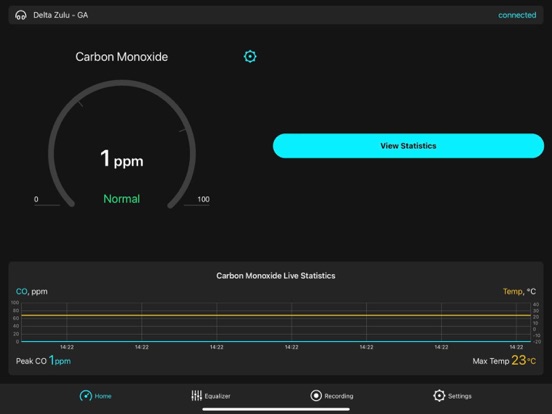Click the Peak CO 1ppm value
552x414 pixels.
point(43,360)
